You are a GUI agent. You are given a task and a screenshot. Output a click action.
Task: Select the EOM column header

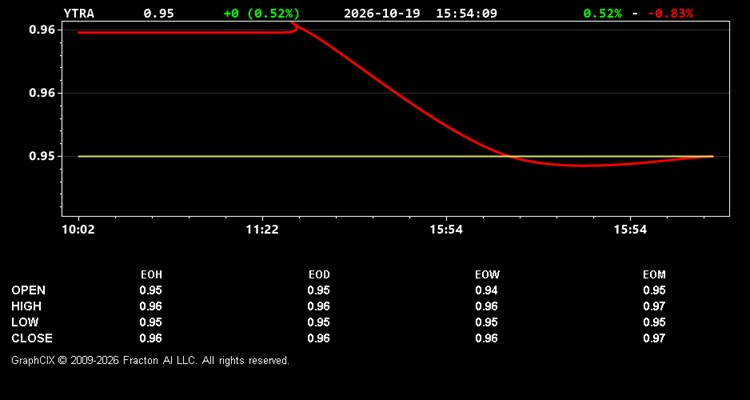(x=654, y=275)
